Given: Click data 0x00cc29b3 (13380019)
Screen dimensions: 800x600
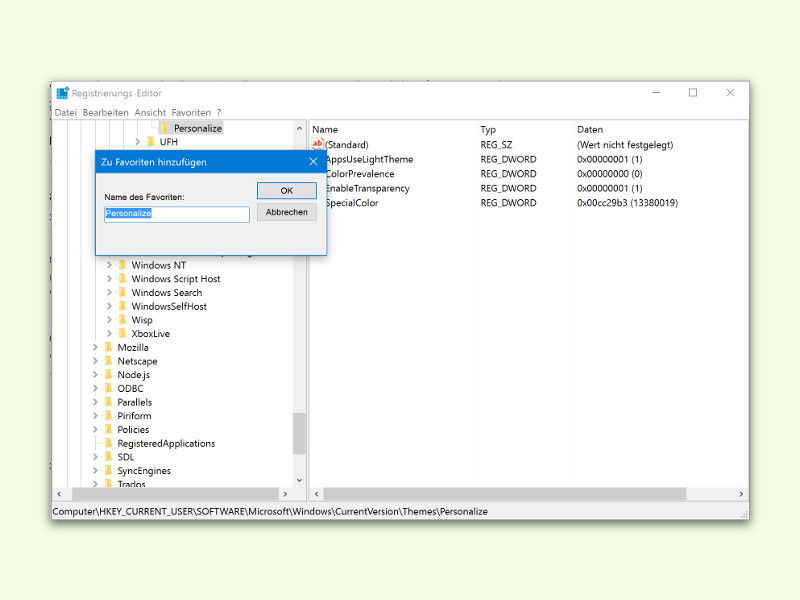Looking at the screenshot, I should [627, 203].
